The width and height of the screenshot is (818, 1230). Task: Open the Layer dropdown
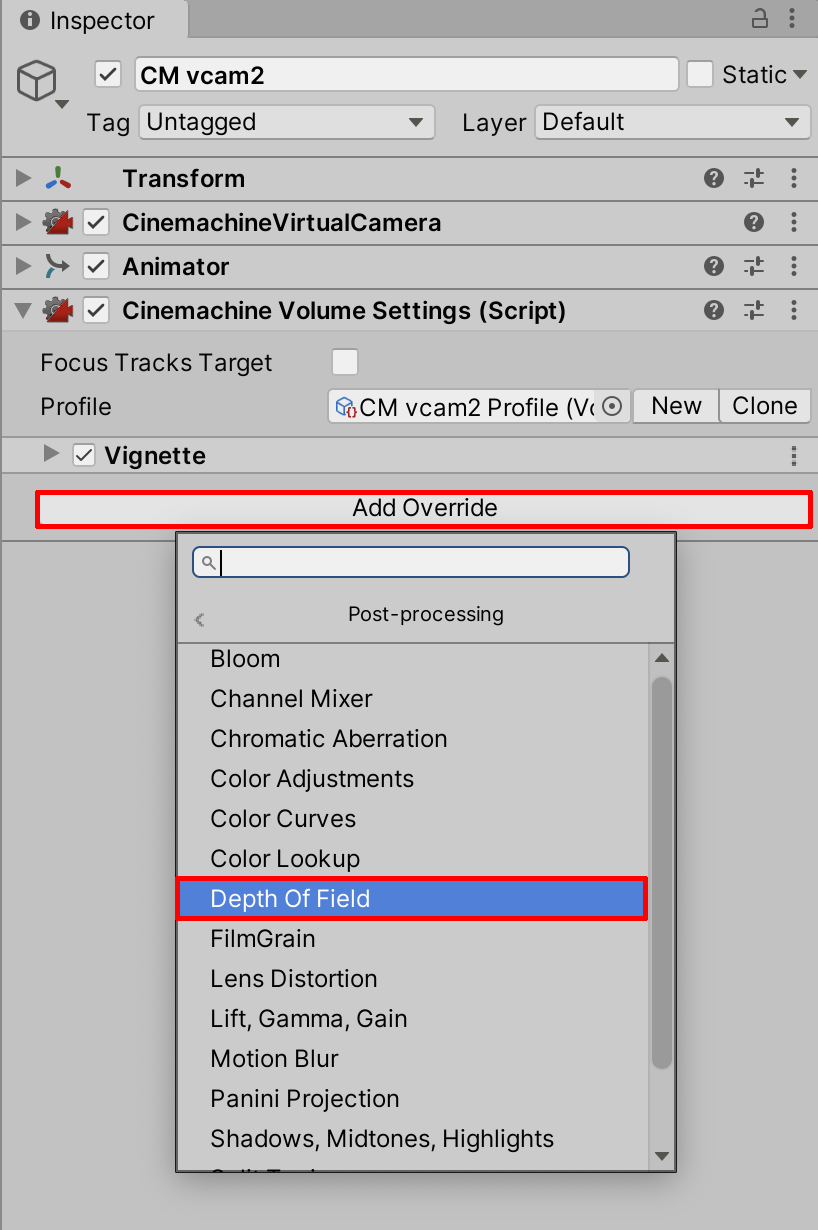(x=671, y=122)
